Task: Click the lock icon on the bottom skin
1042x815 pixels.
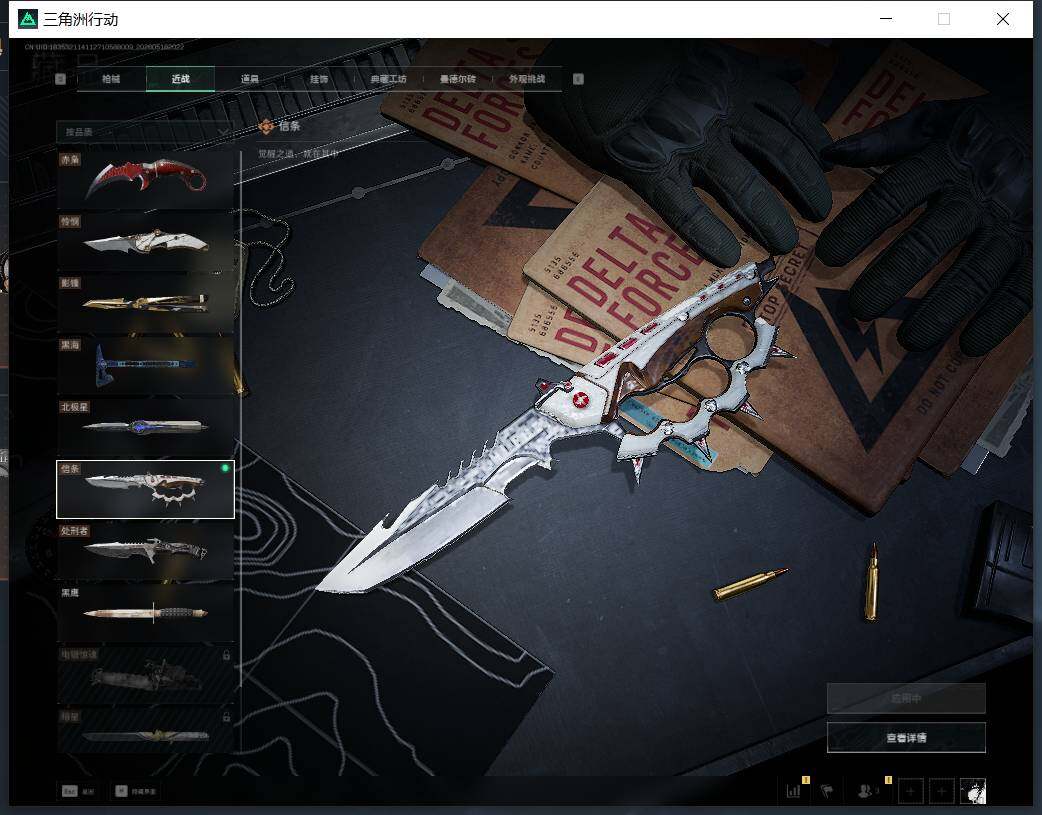Action: 226,717
